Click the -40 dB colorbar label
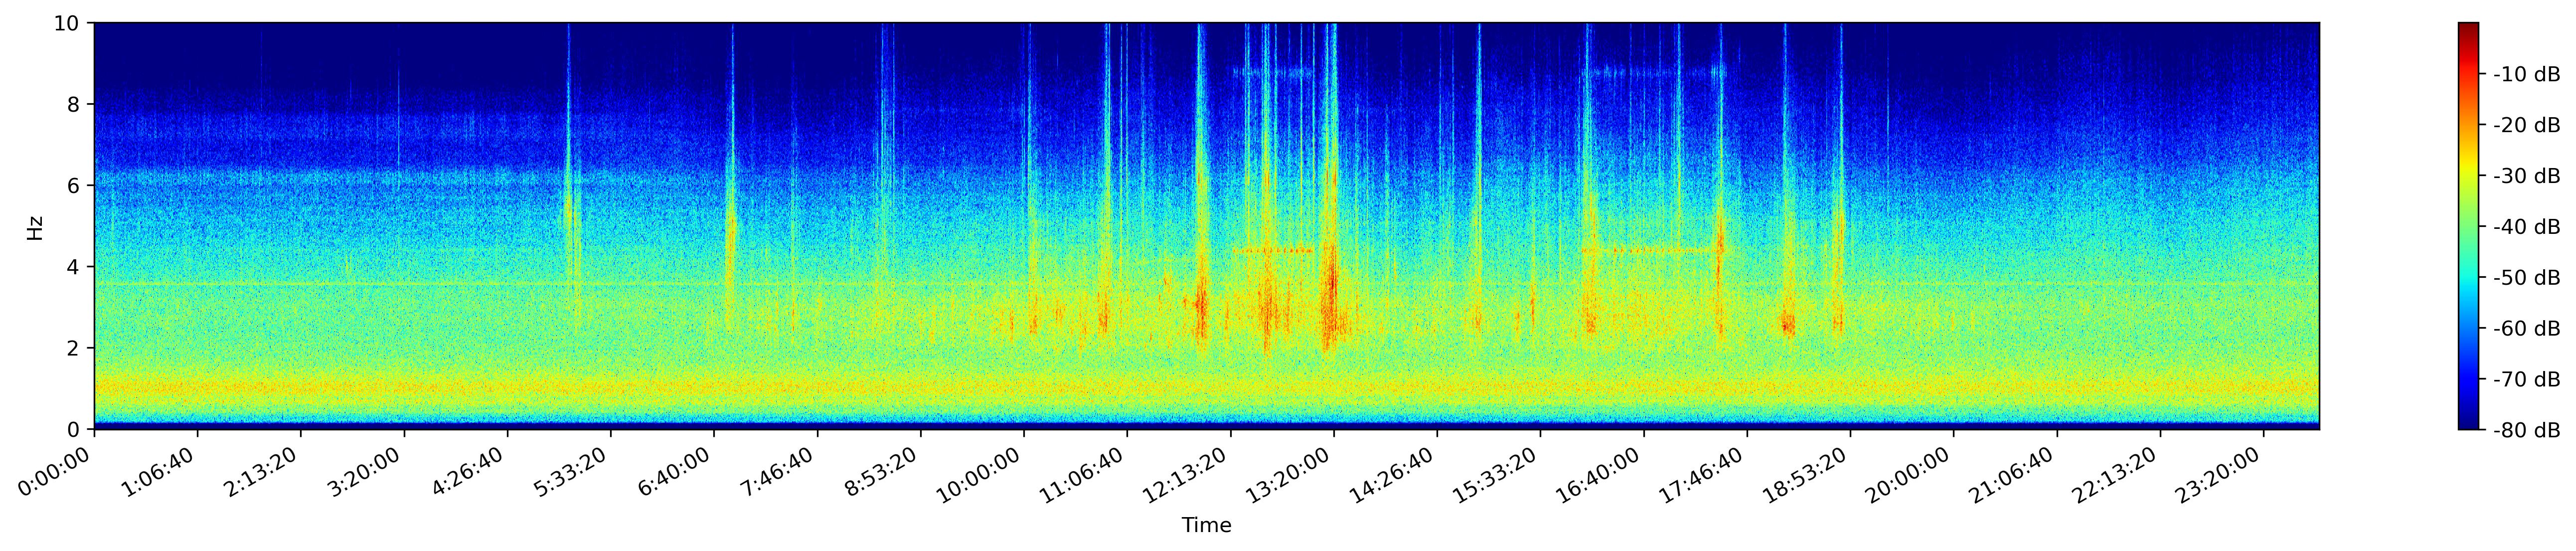 (2526, 227)
